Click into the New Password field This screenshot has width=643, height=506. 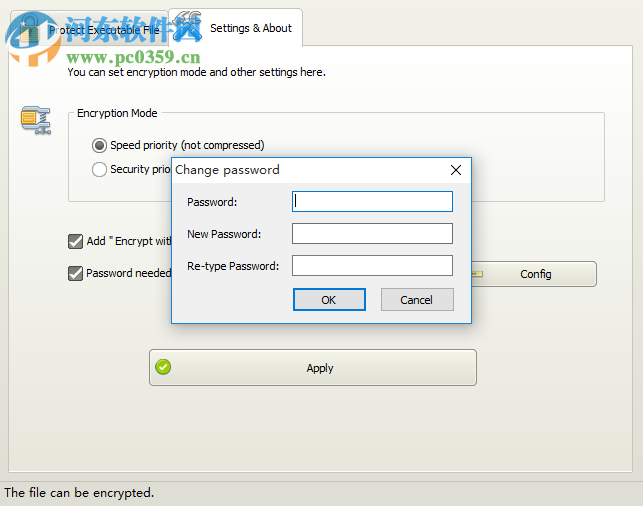point(372,234)
